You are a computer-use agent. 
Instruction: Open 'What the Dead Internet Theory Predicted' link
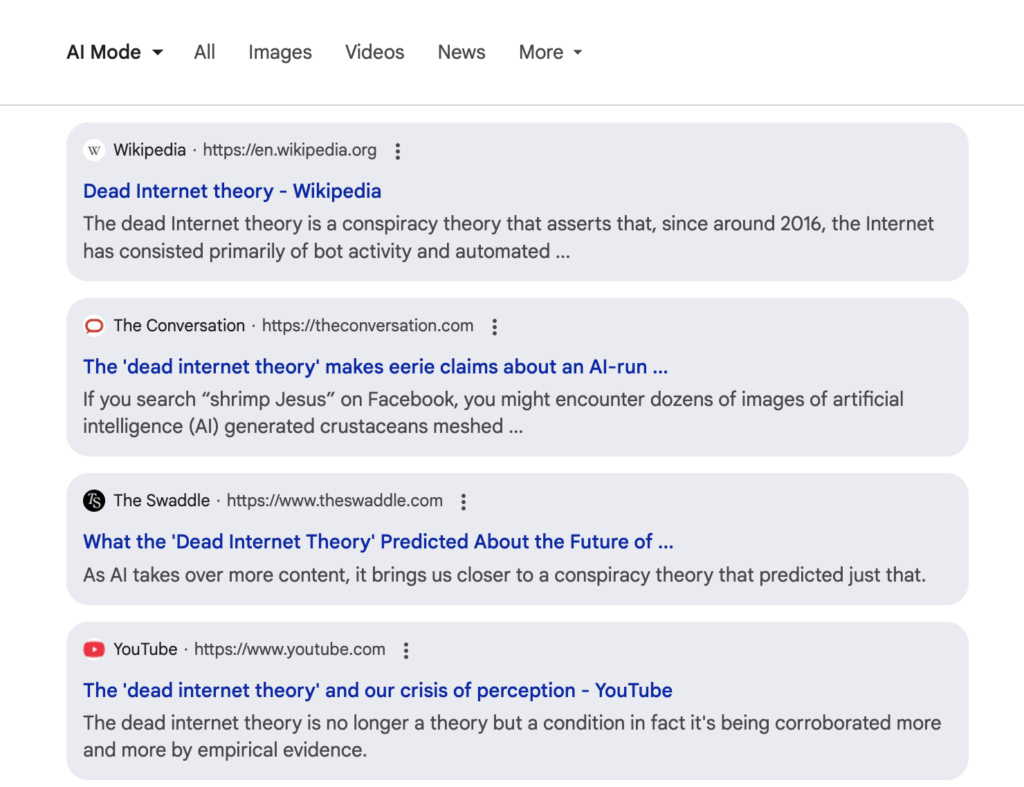pos(378,541)
